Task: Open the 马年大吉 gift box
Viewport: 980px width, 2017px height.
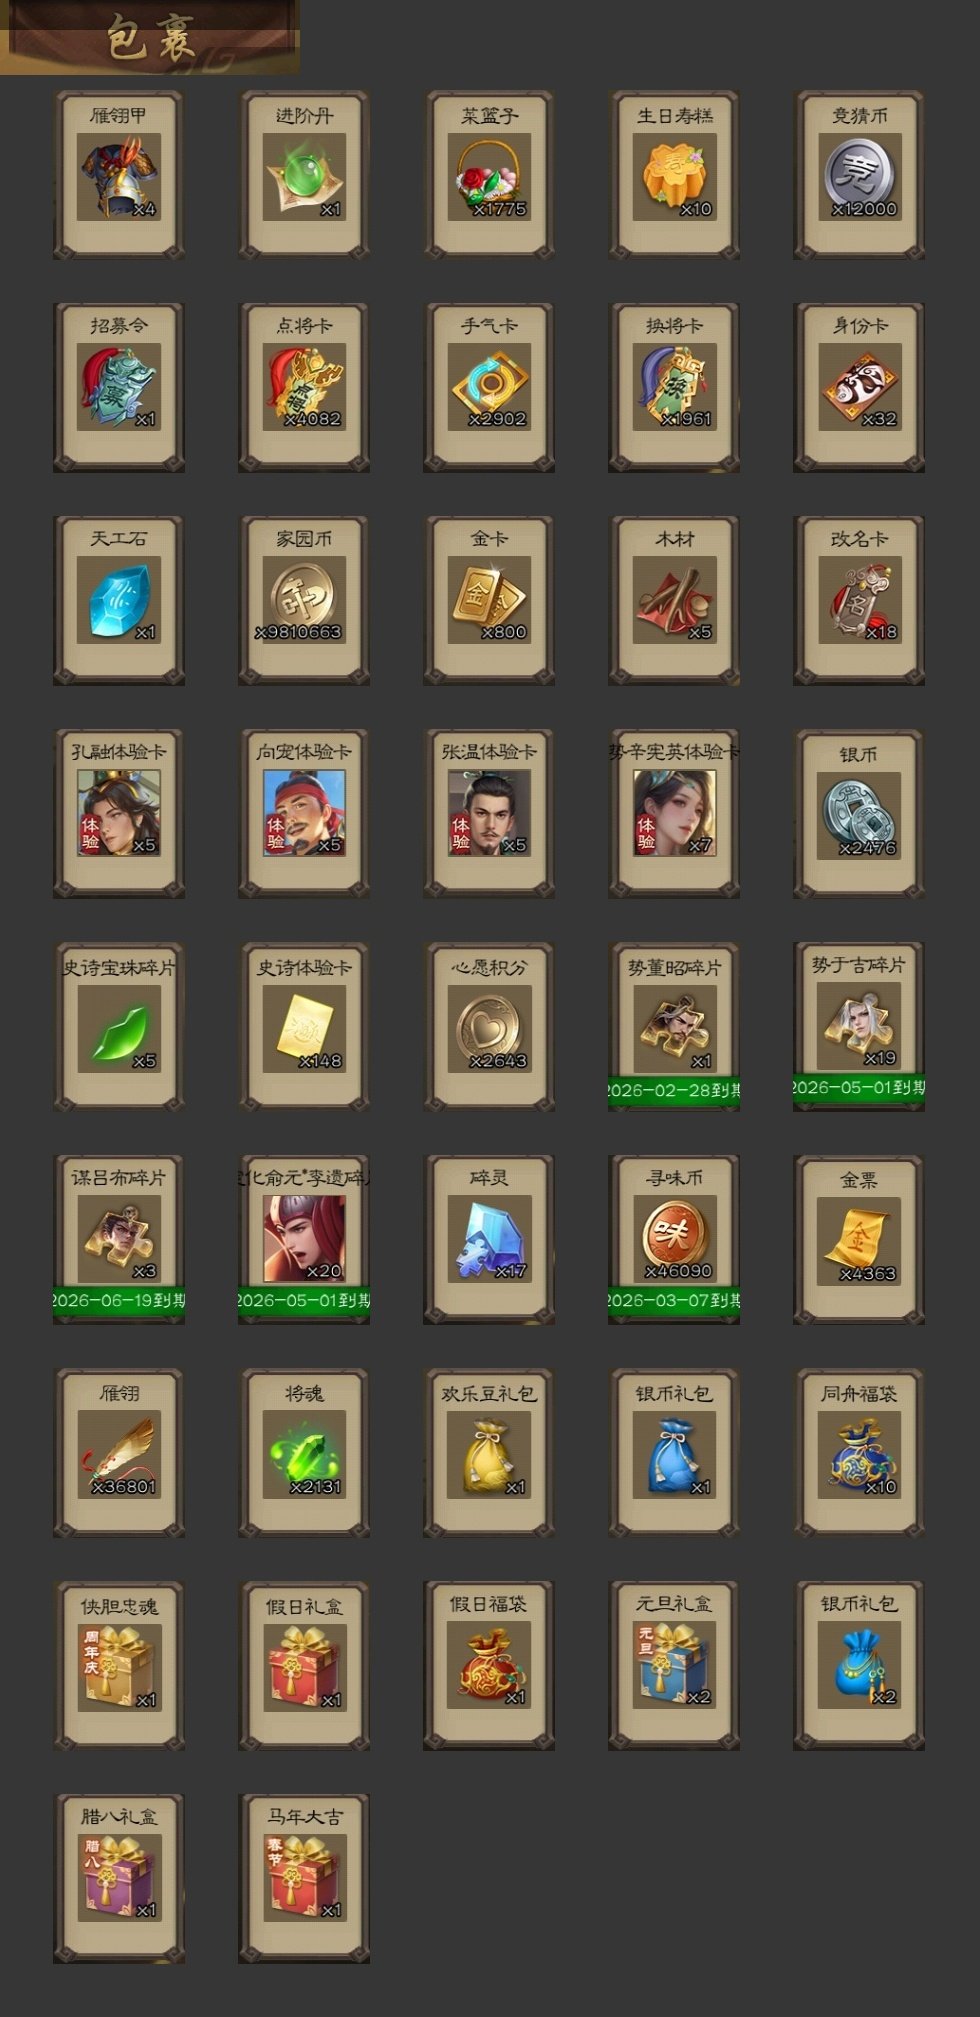Action: click(x=304, y=1878)
